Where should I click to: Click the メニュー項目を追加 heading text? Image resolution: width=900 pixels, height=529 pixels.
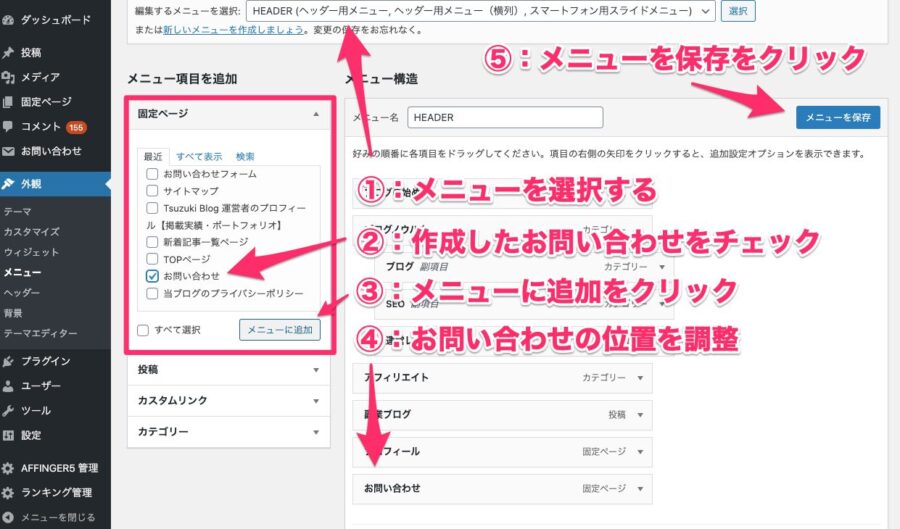point(182,79)
